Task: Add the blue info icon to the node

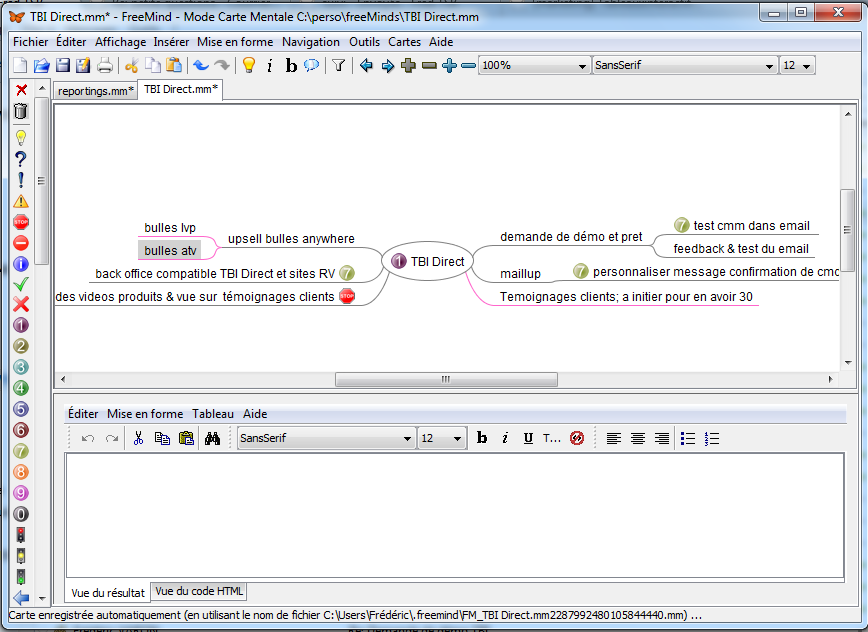Action: [x=20, y=263]
